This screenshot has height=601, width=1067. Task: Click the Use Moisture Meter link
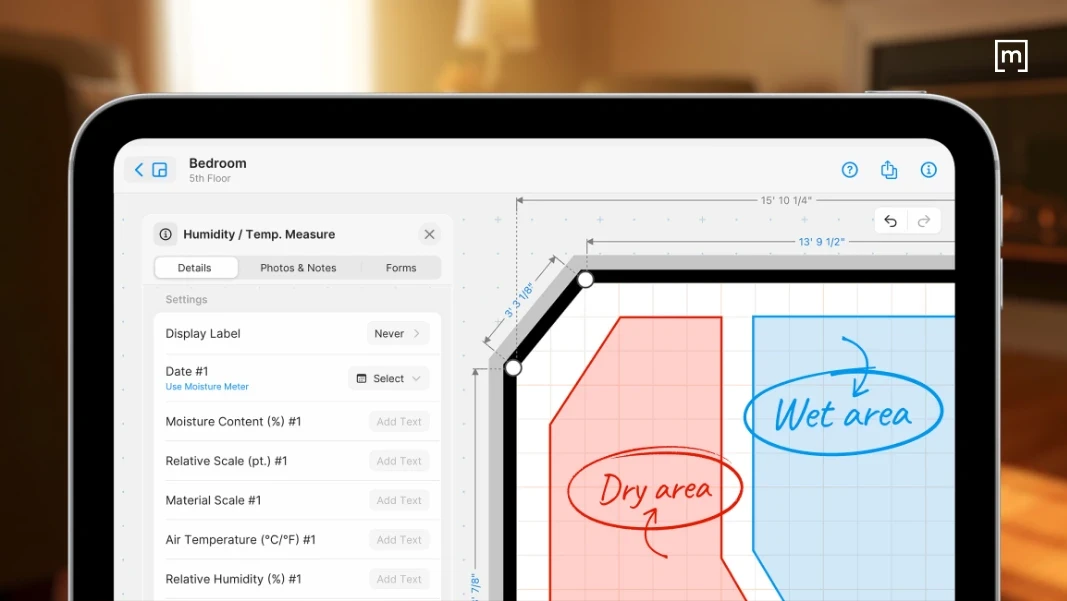(207, 387)
